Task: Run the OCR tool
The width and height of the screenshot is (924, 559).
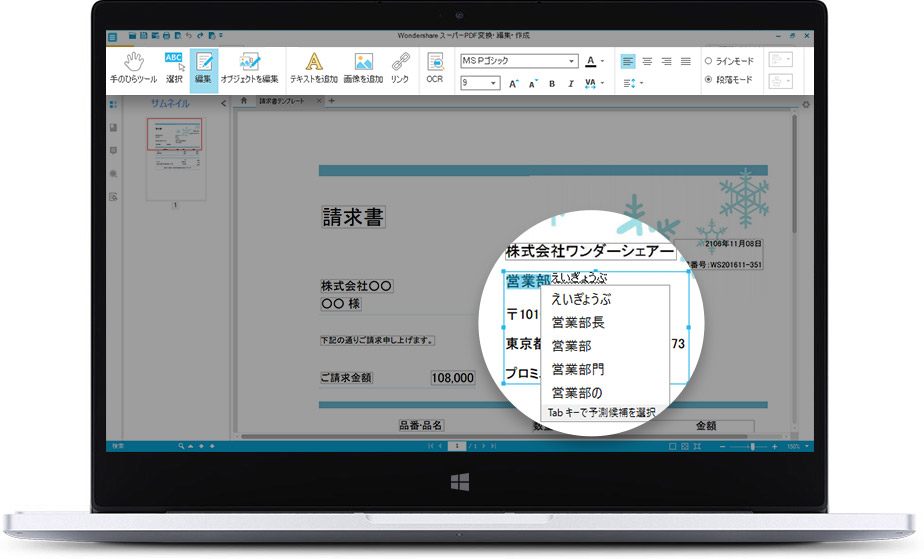Action: 435,68
